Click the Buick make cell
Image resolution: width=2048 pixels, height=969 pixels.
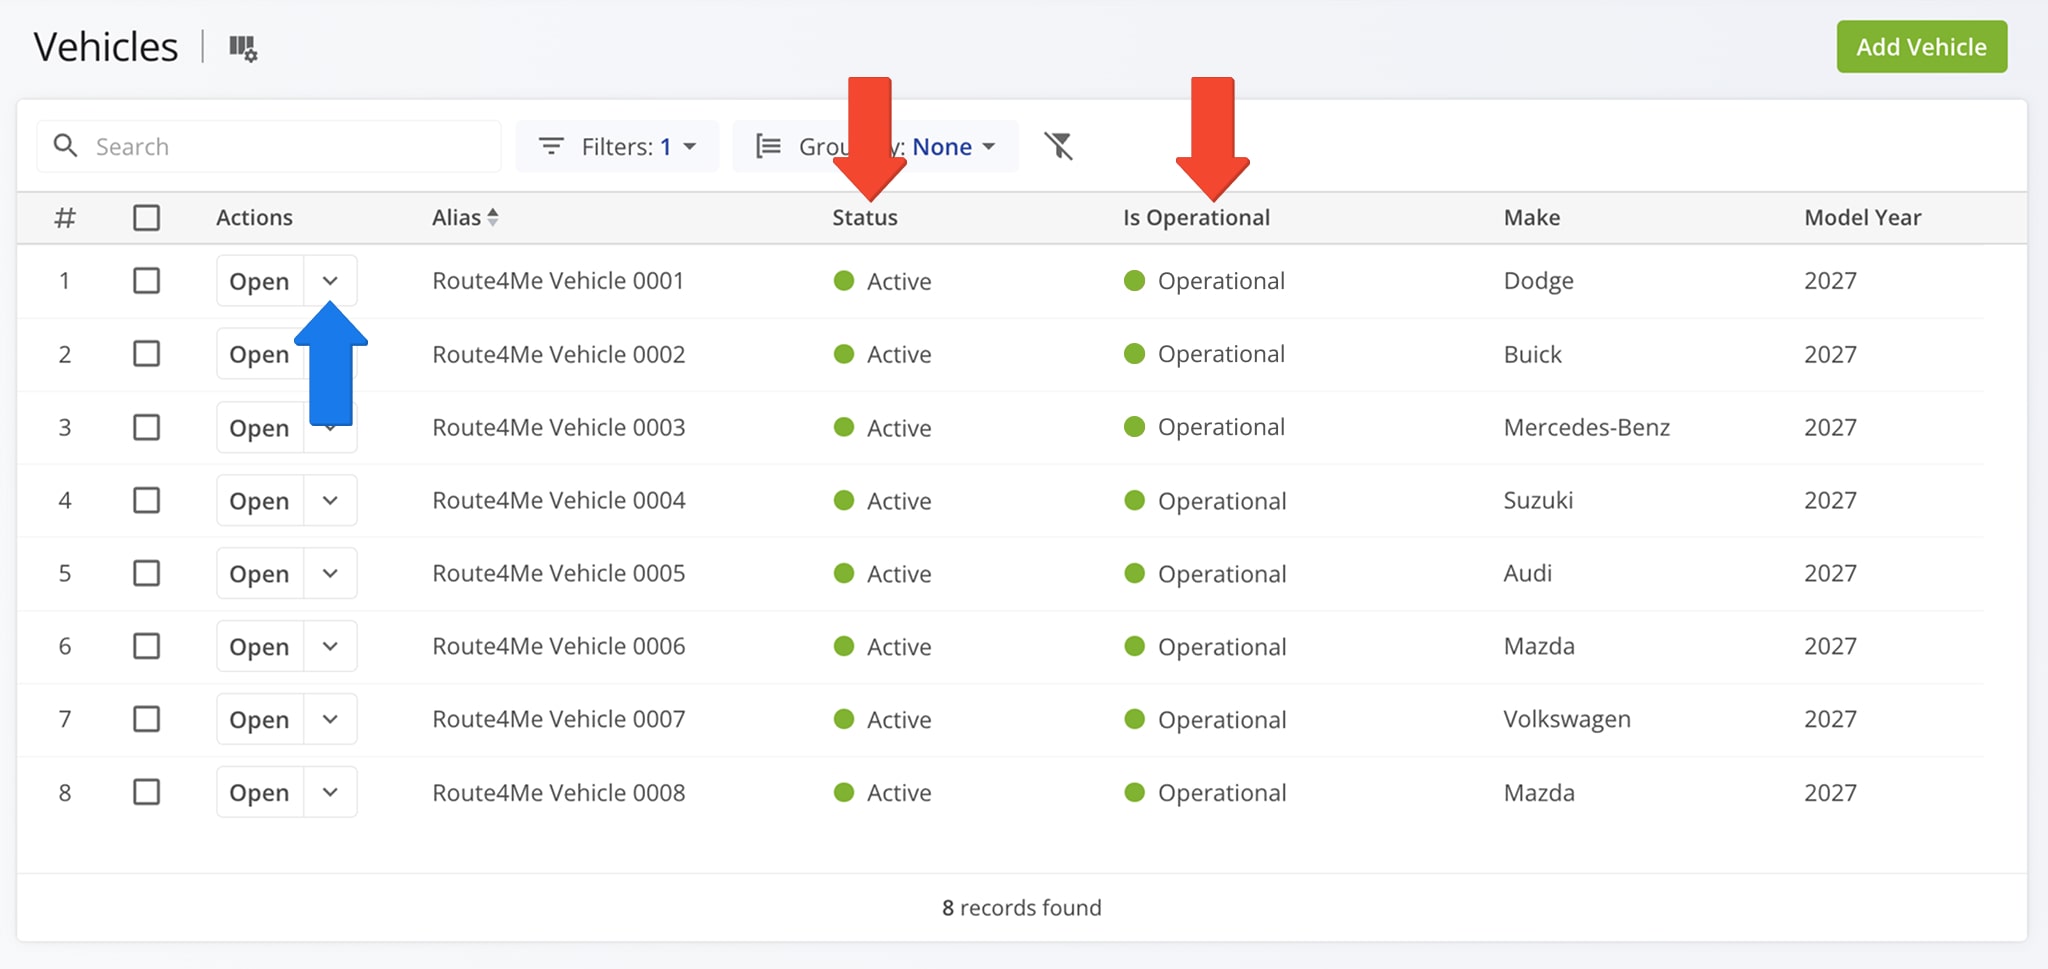pyautogui.click(x=1532, y=354)
